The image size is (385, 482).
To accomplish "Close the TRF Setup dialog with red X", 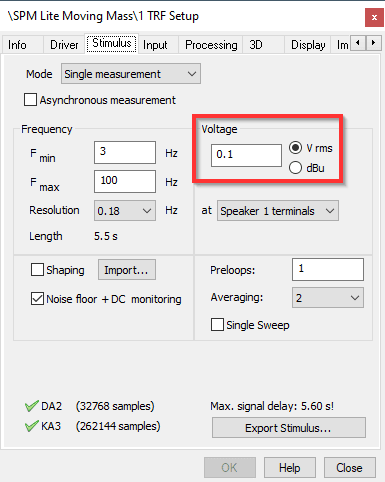I will click(x=374, y=17).
